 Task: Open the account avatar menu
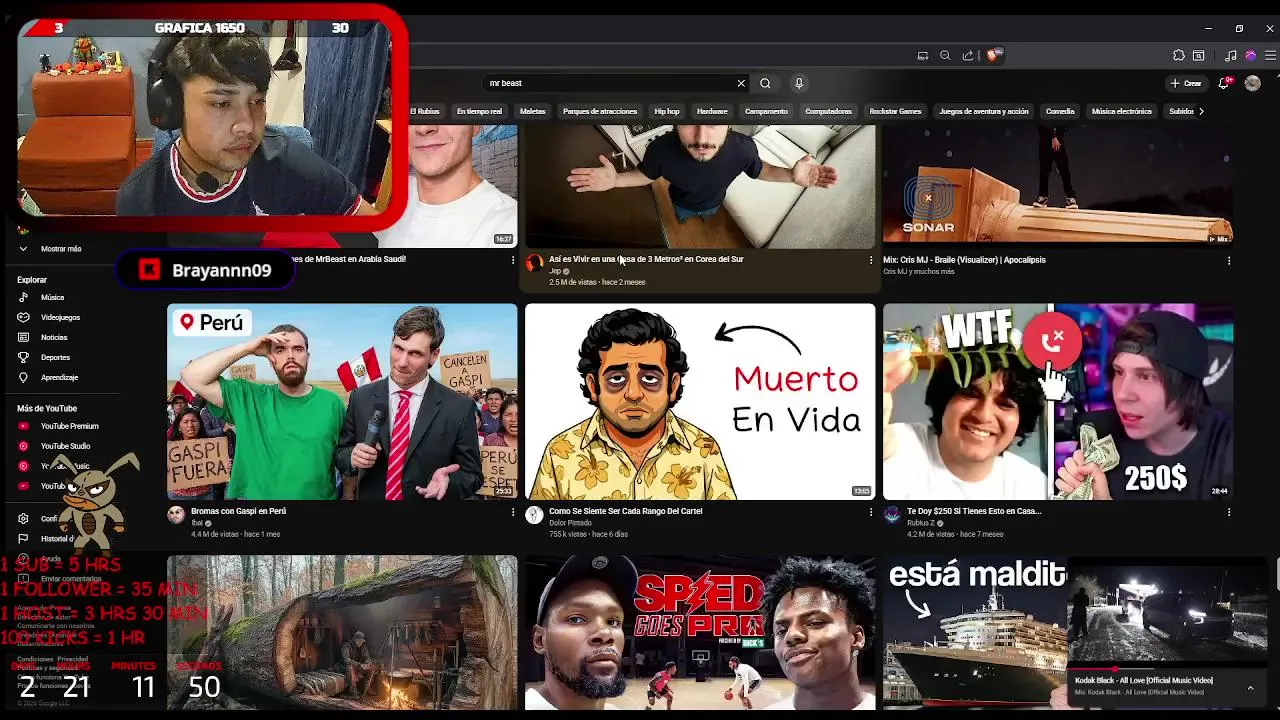[x=1253, y=83]
